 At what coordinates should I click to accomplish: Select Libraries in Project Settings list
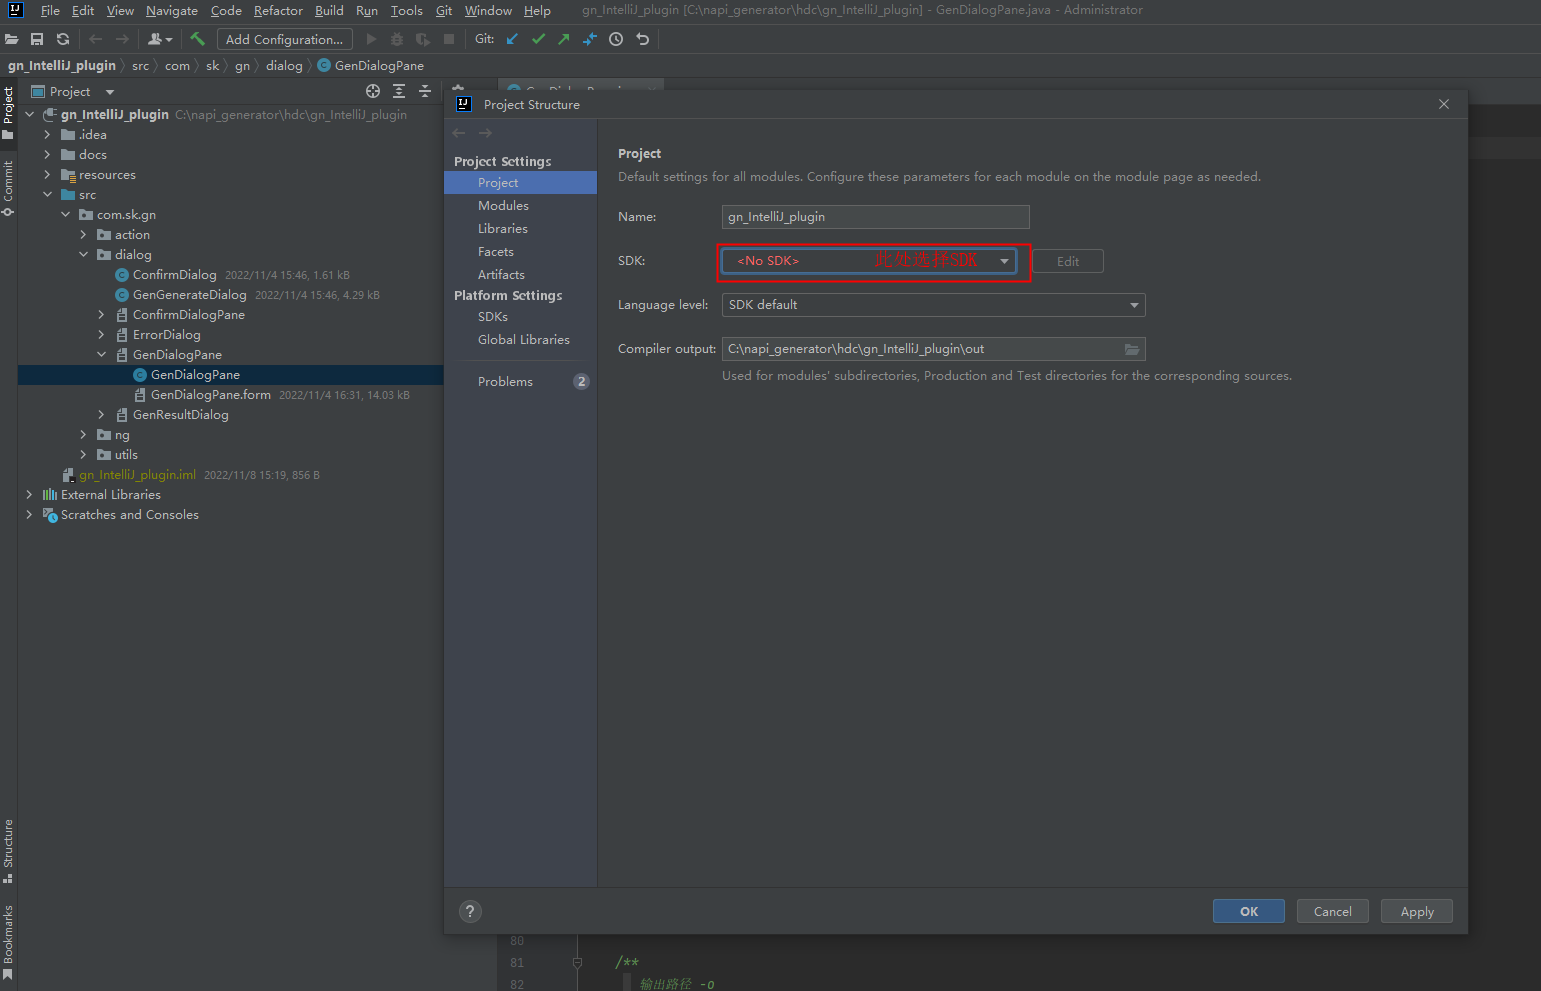tap(502, 228)
